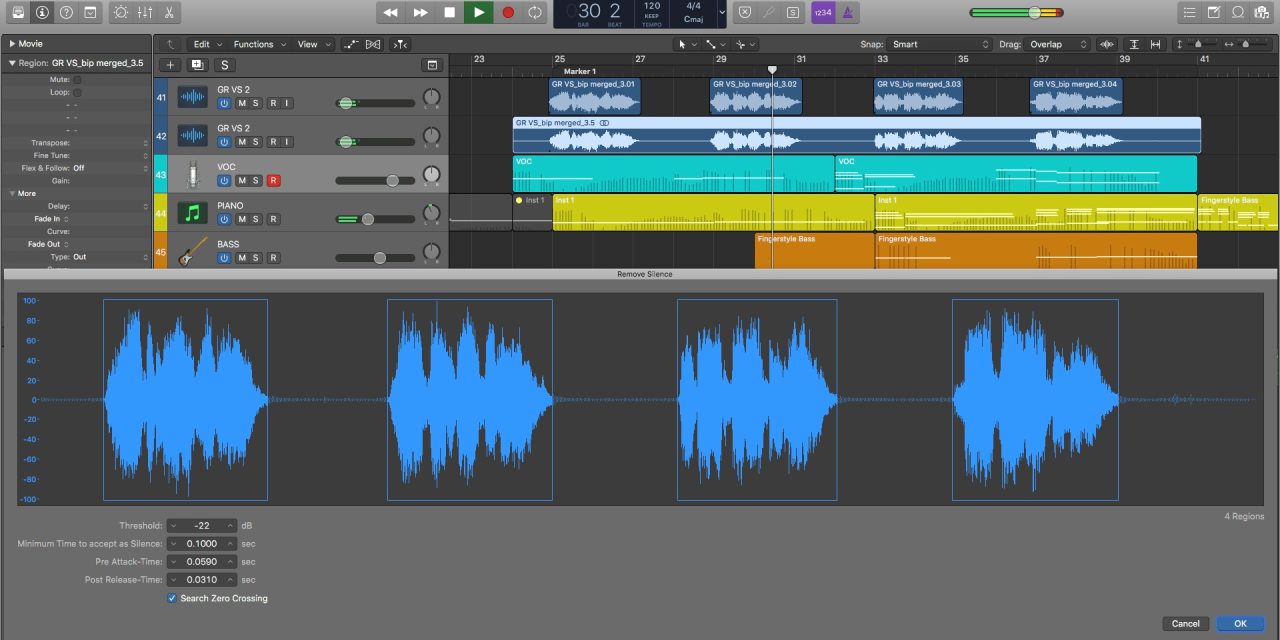Start playback with the green Play button
This screenshot has width=1280, height=640.
tap(478, 12)
